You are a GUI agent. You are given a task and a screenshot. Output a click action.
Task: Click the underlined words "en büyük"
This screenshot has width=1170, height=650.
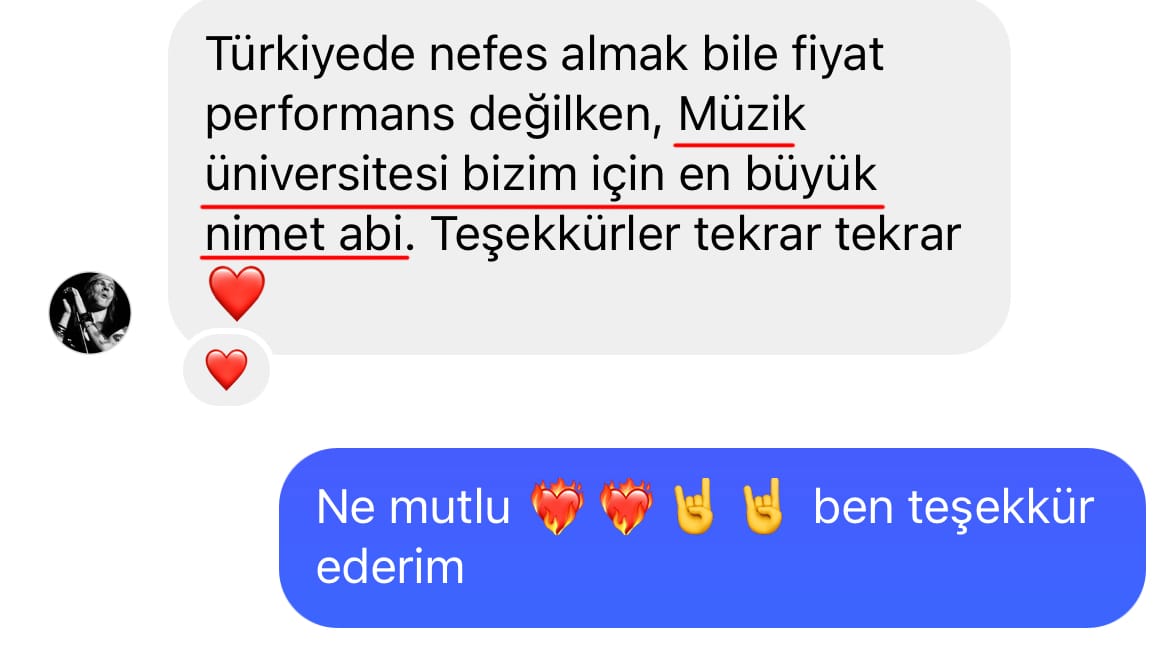tap(778, 176)
